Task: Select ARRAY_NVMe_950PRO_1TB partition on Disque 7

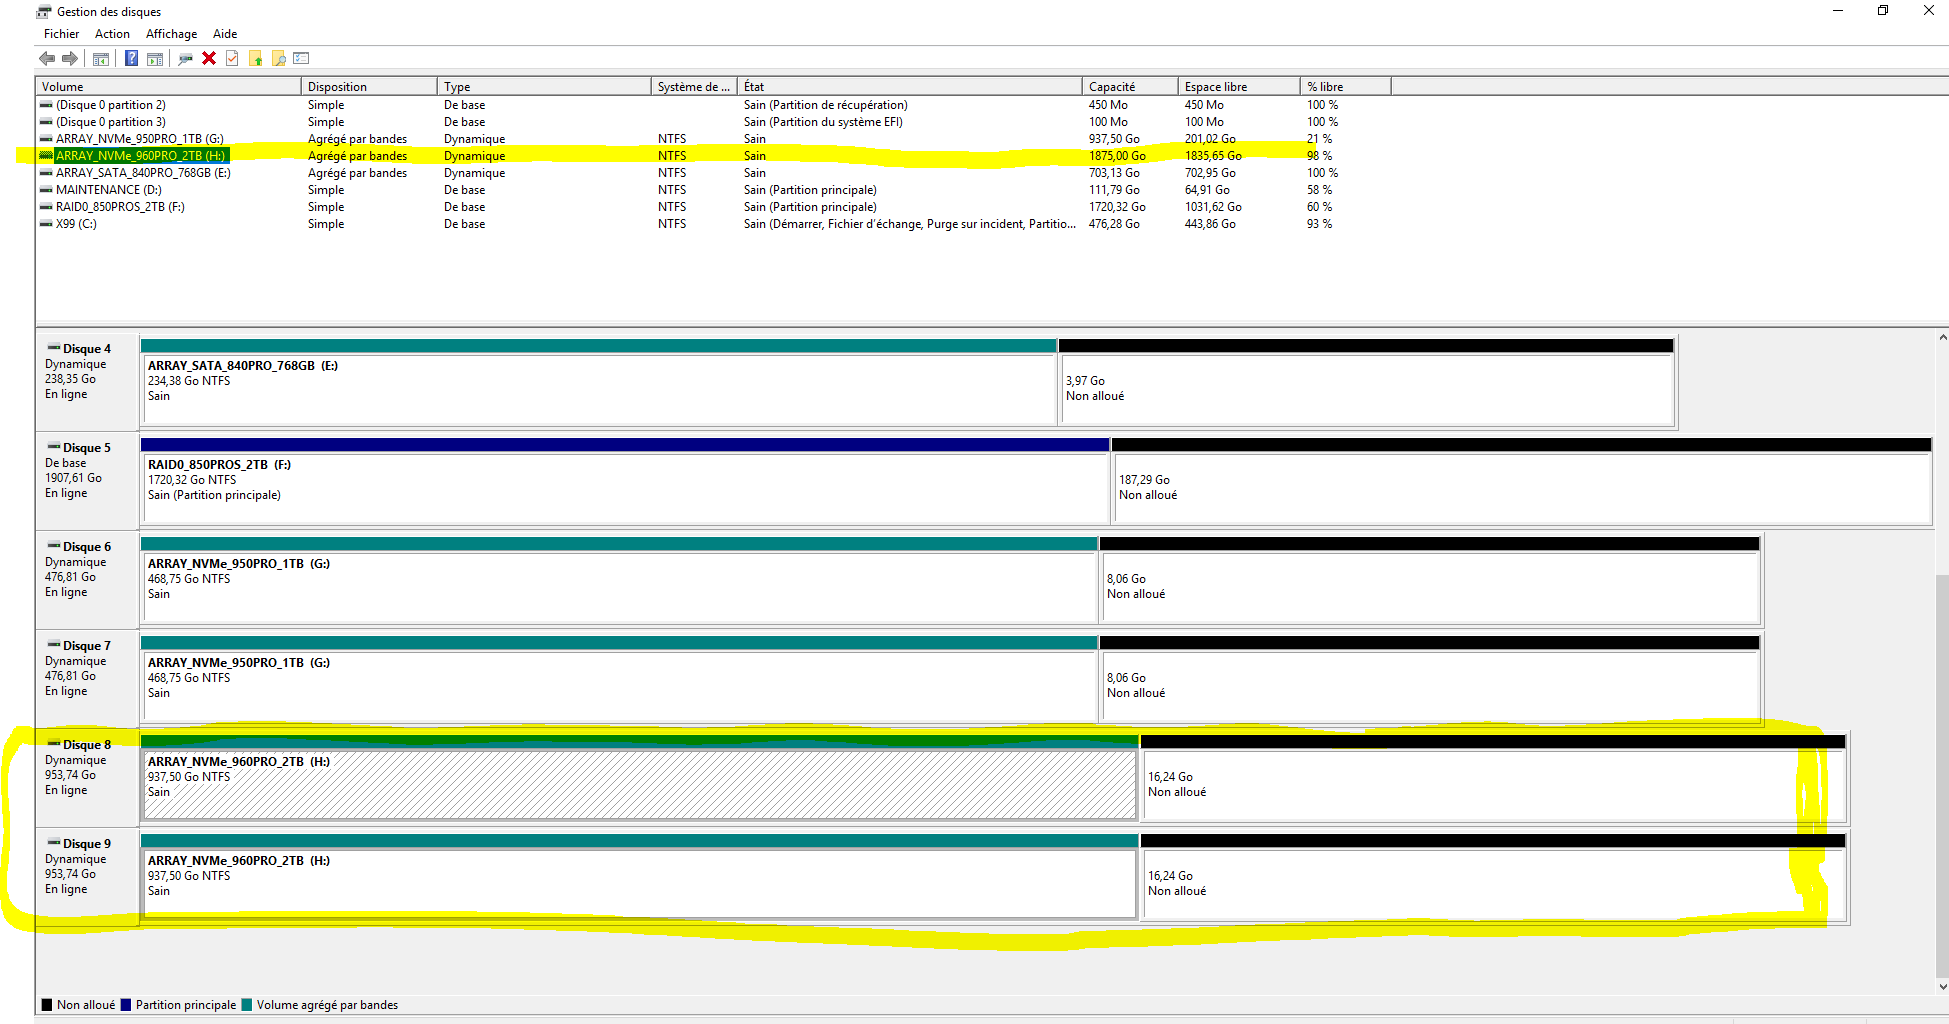Action: click(620, 679)
